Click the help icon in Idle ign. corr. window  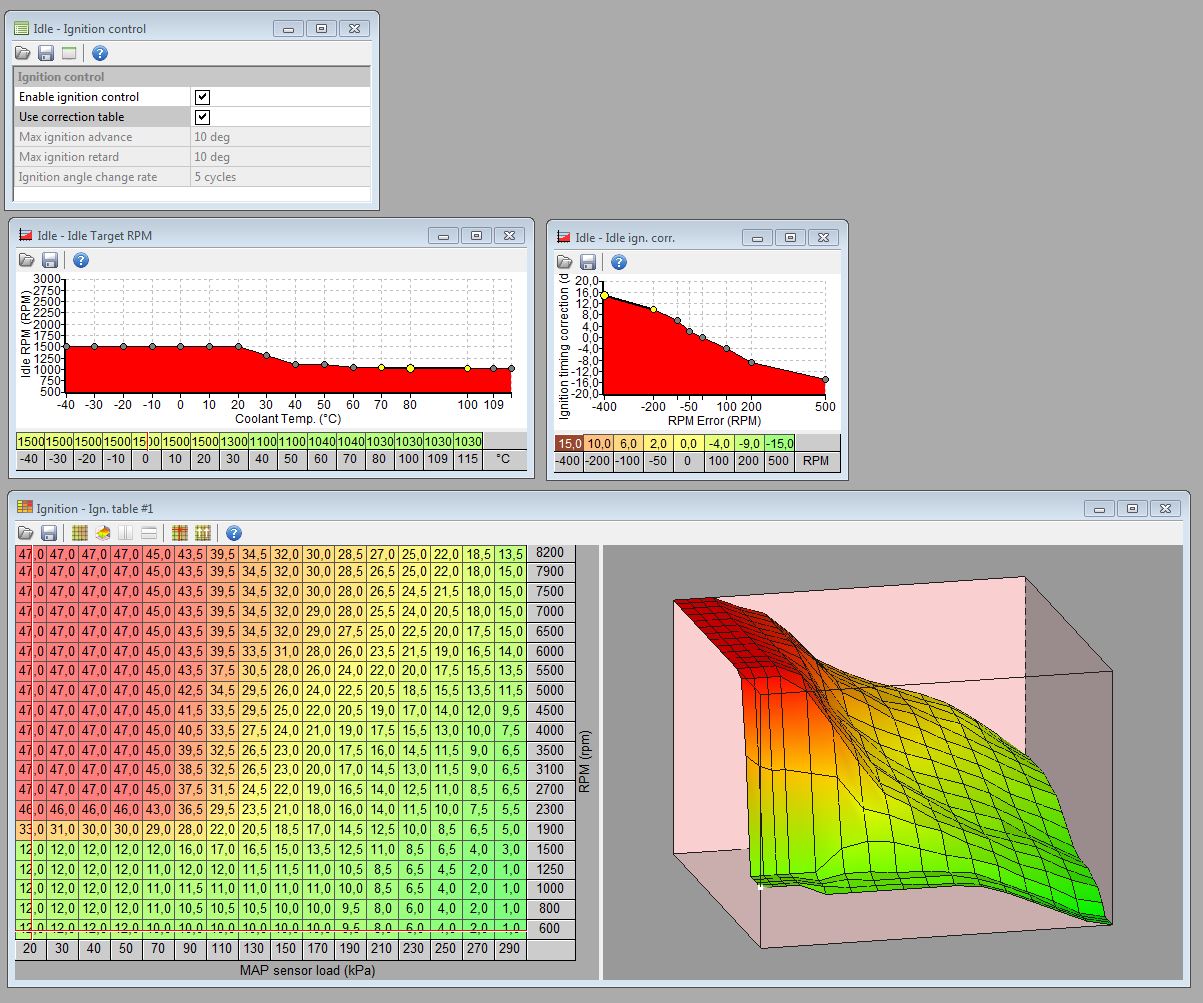(x=619, y=262)
